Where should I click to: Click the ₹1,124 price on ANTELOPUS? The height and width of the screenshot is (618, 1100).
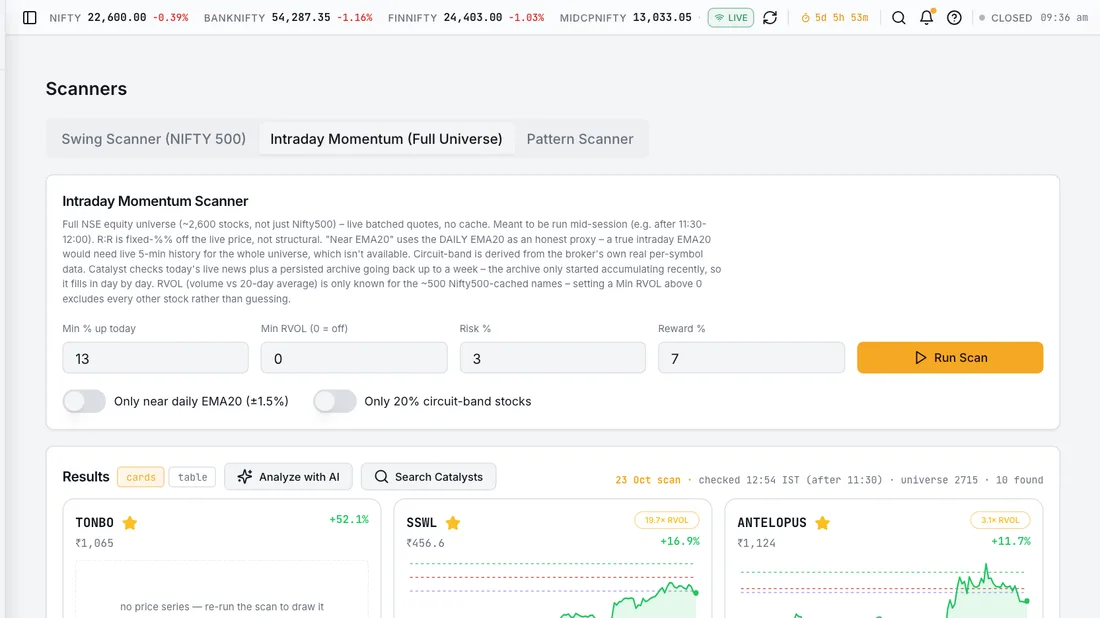point(756,543)
